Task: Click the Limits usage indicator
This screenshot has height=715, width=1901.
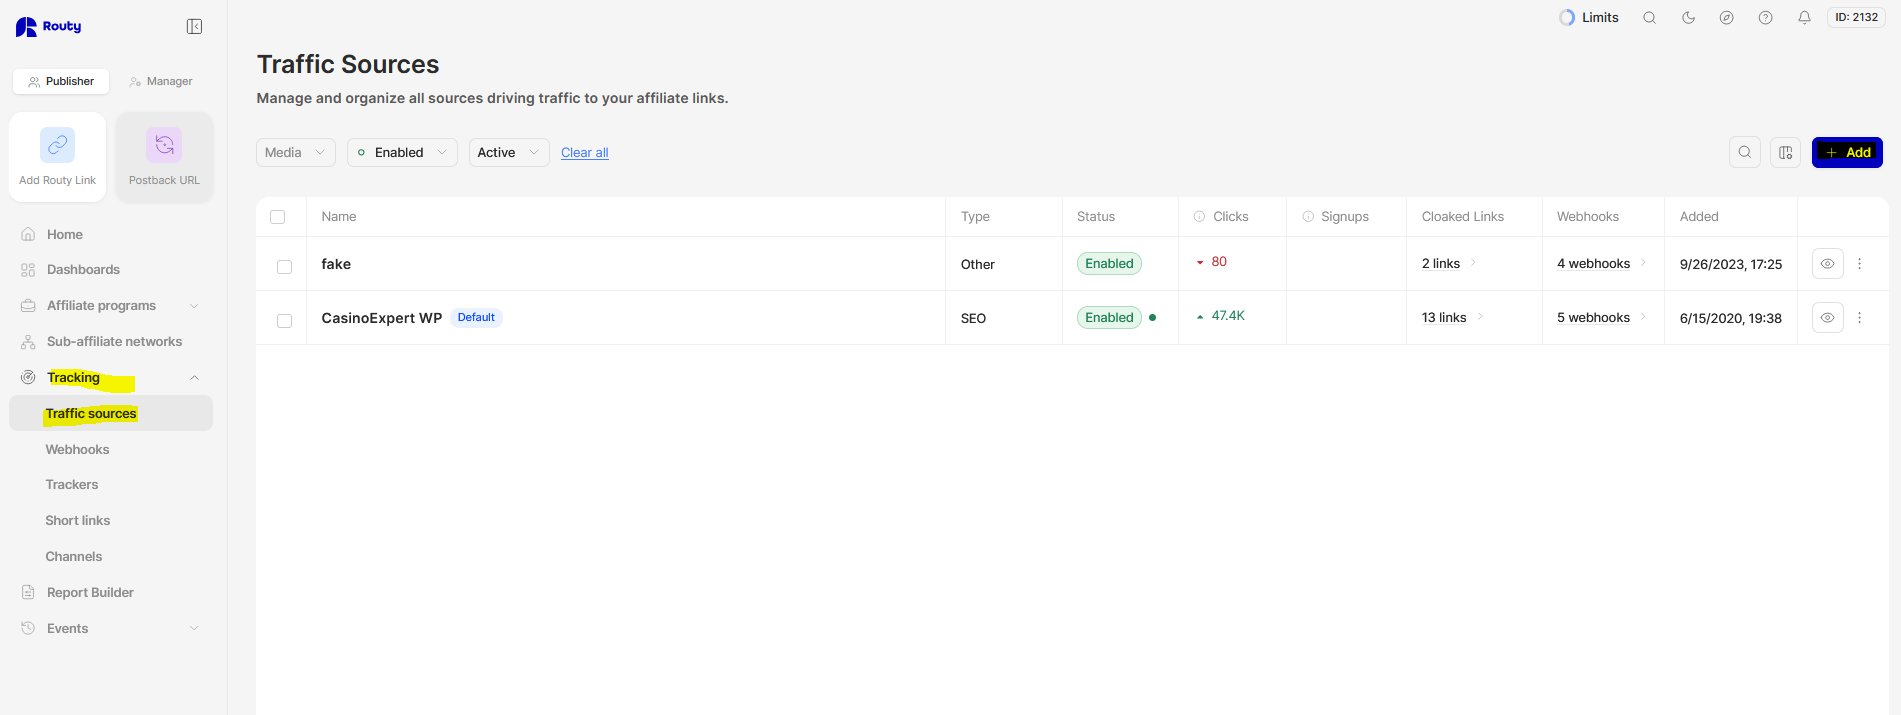Action: pos(1589,18)
